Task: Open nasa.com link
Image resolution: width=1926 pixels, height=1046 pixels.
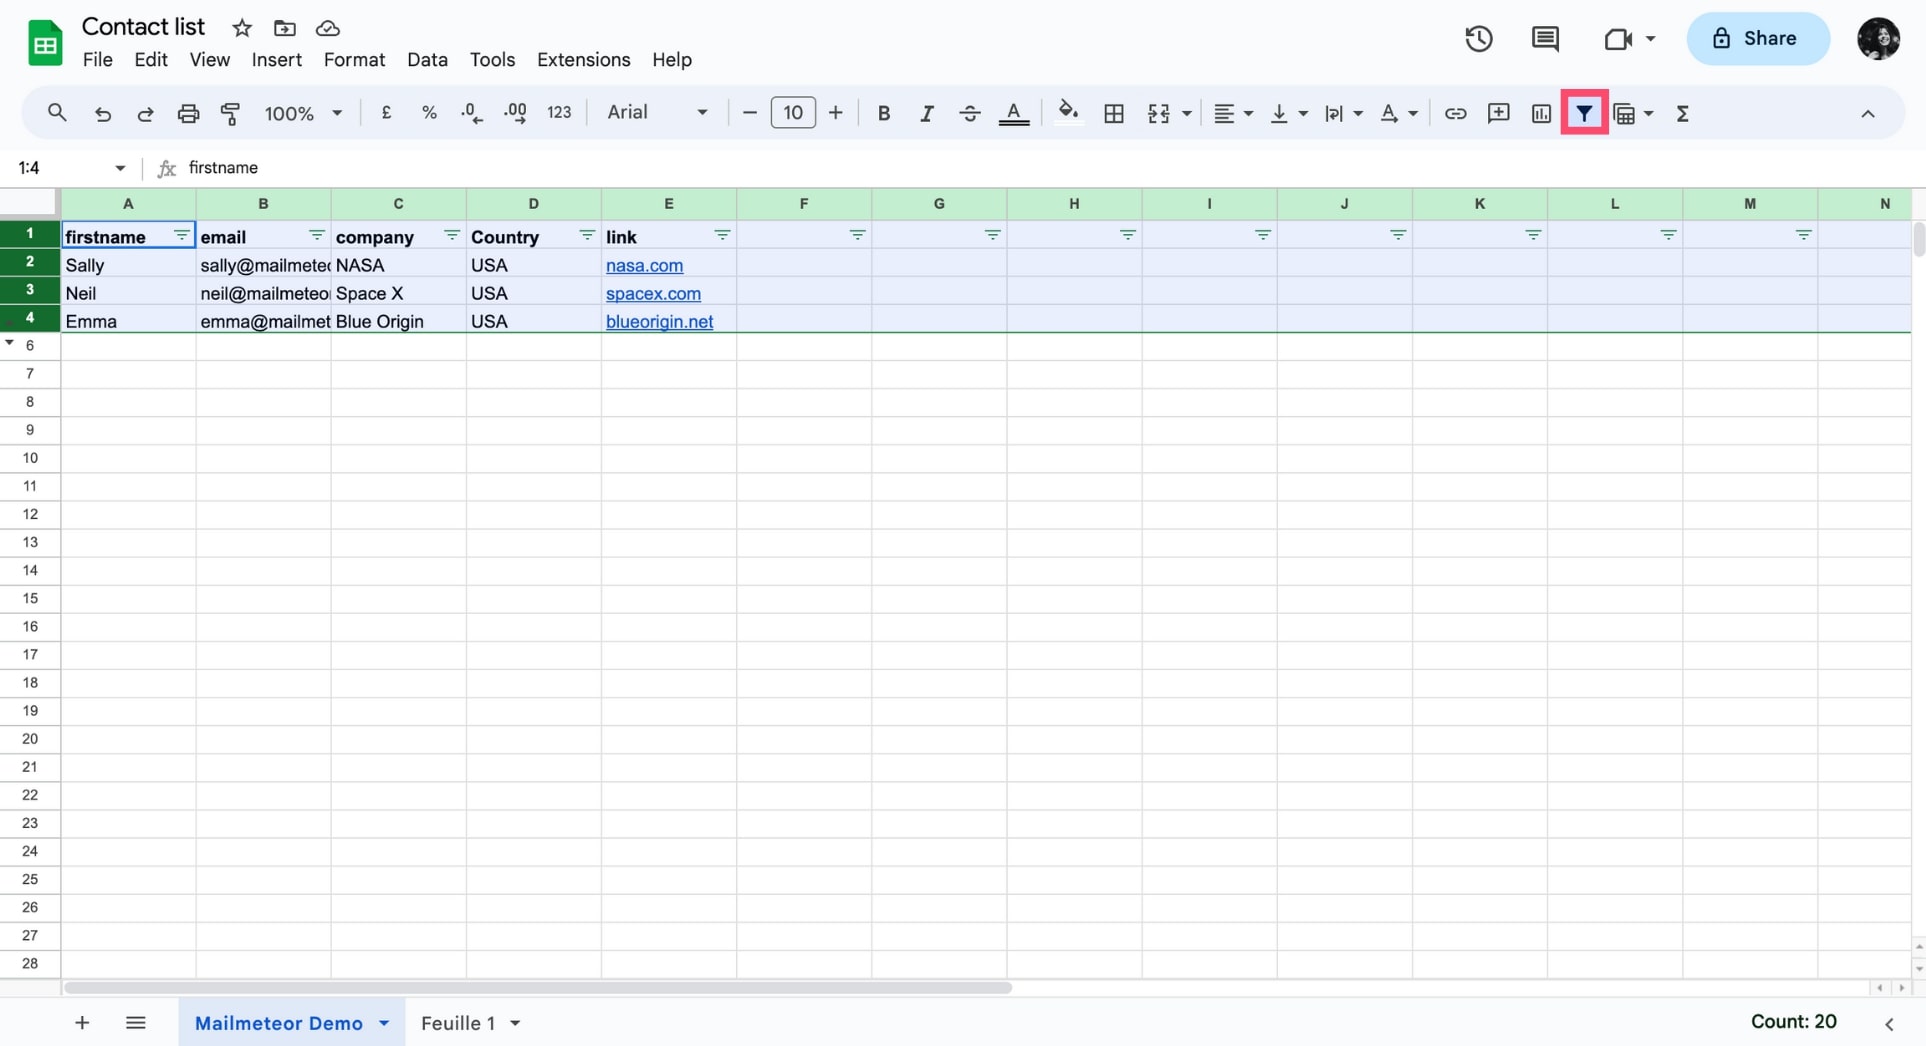Action: coord(644,265)
